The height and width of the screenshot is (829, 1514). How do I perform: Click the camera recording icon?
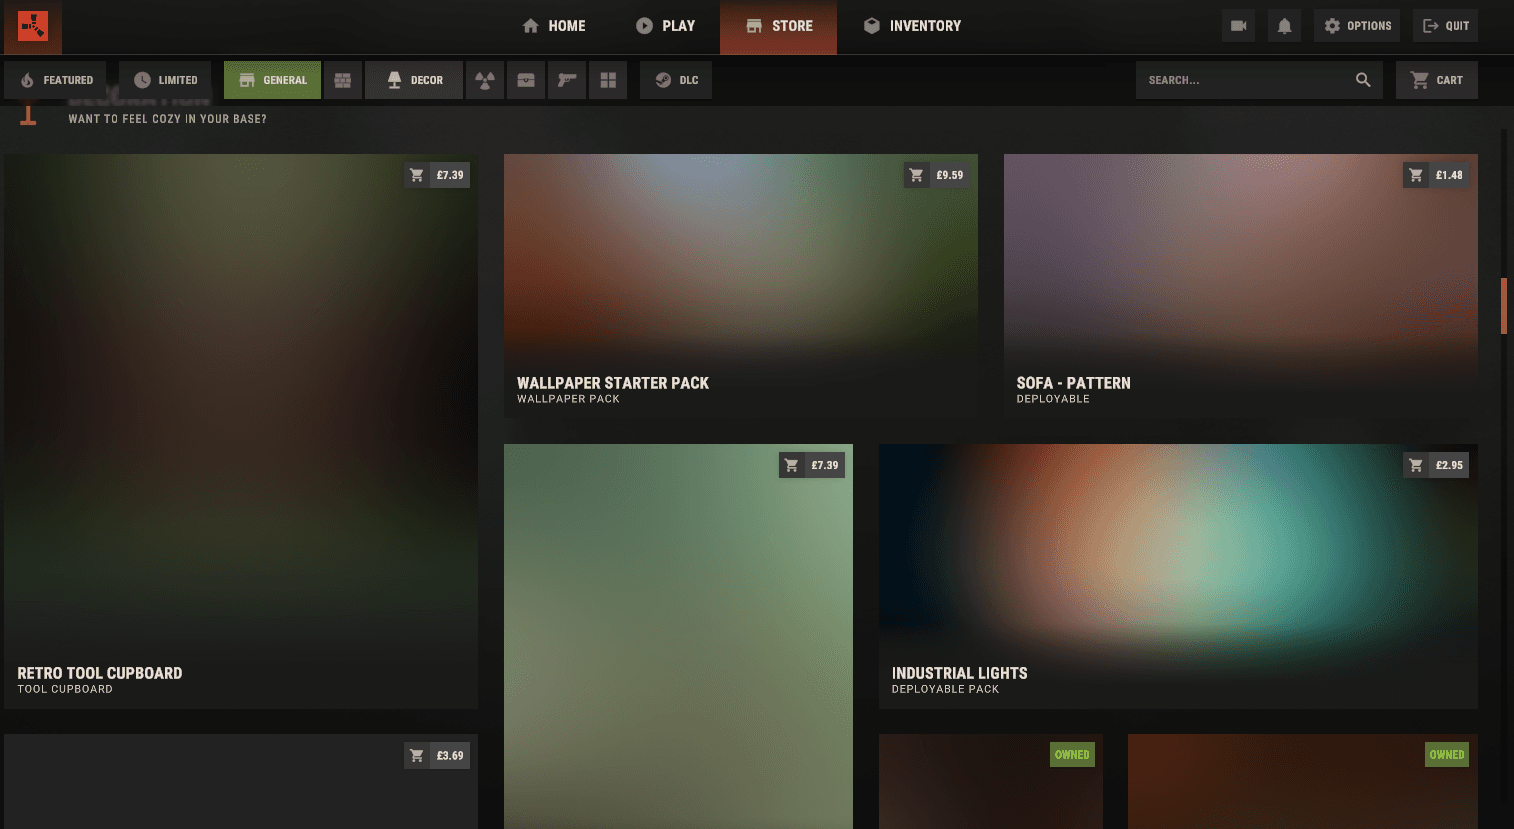pyautogui.click(x=1238, y=26)
